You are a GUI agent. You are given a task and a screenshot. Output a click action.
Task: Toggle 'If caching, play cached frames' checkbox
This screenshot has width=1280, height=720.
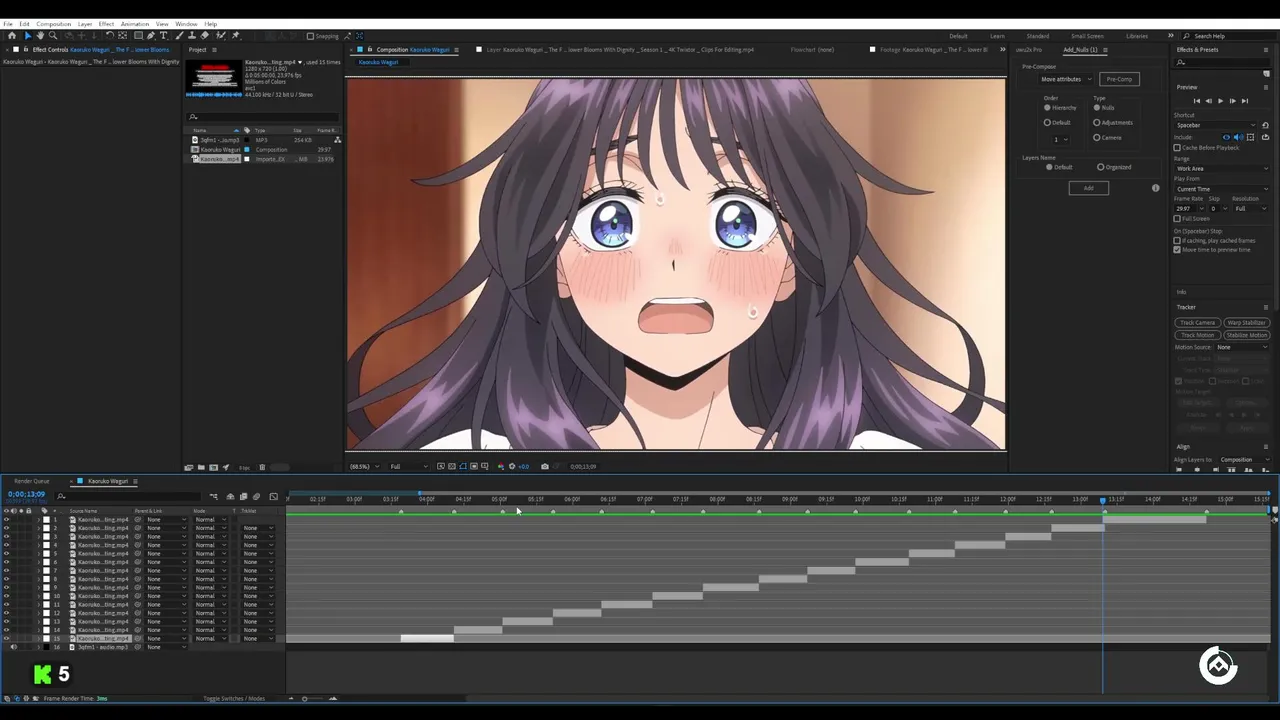1177,240
